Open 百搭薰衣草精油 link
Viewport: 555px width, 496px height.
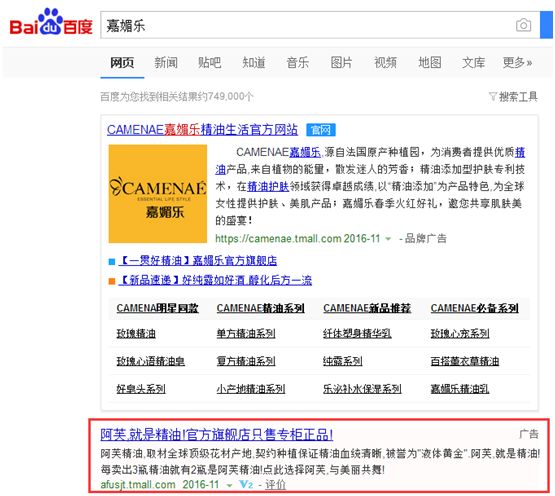tap(465, 361)
